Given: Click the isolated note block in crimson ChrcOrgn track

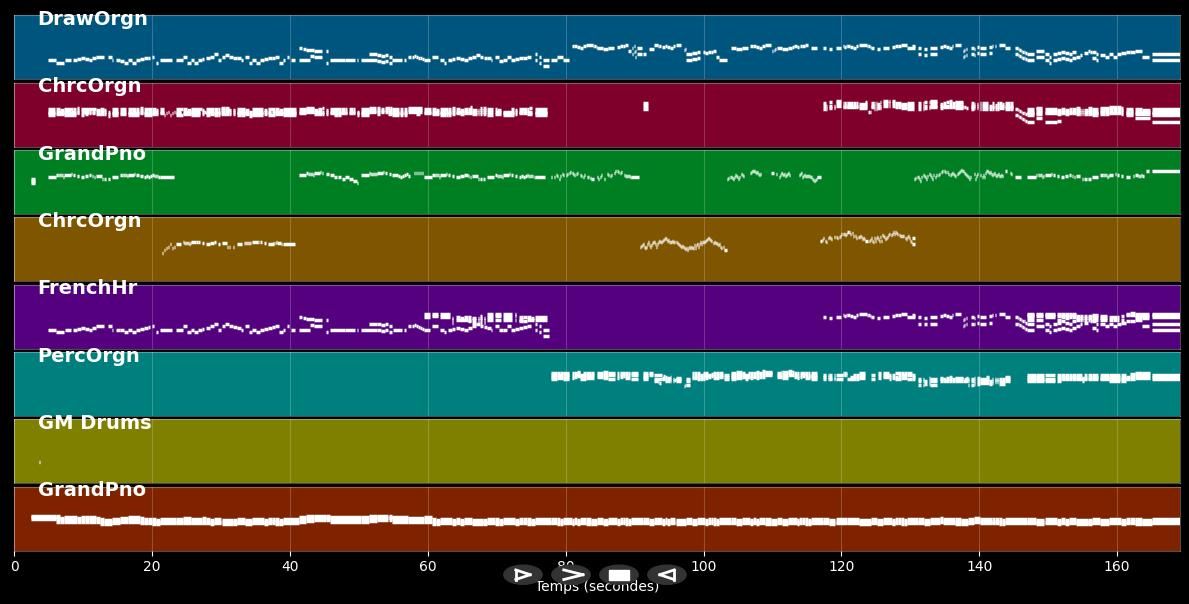Looking at the screenshot, I should coord(645,106).
